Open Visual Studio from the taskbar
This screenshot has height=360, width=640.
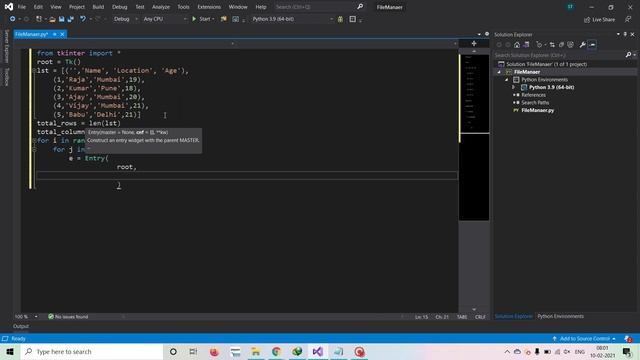pos(318,352)
